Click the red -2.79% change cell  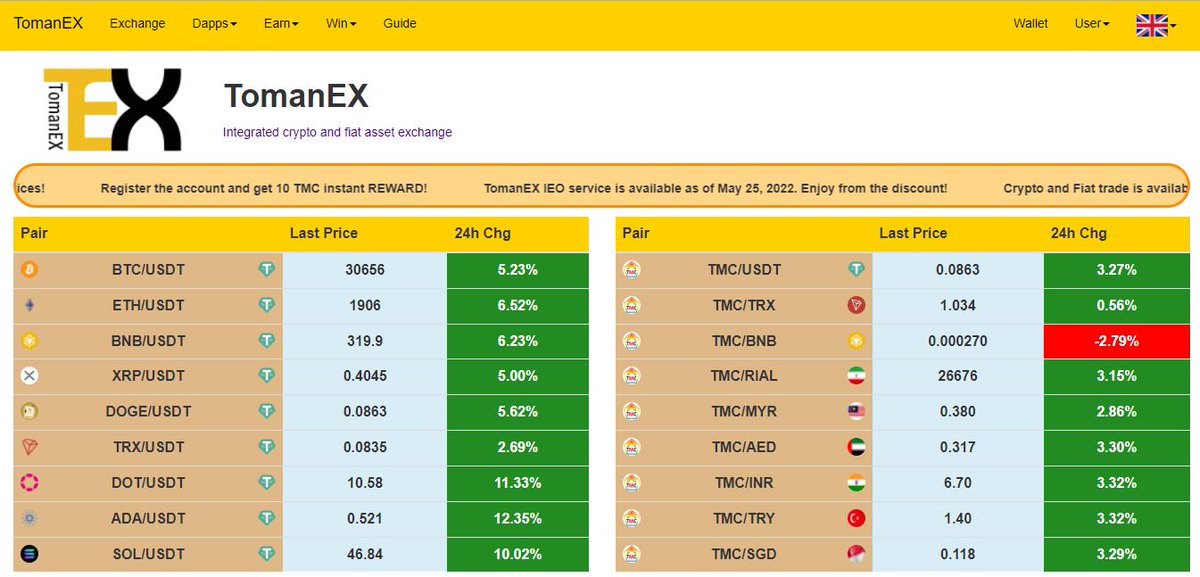tap(1116, 341)
